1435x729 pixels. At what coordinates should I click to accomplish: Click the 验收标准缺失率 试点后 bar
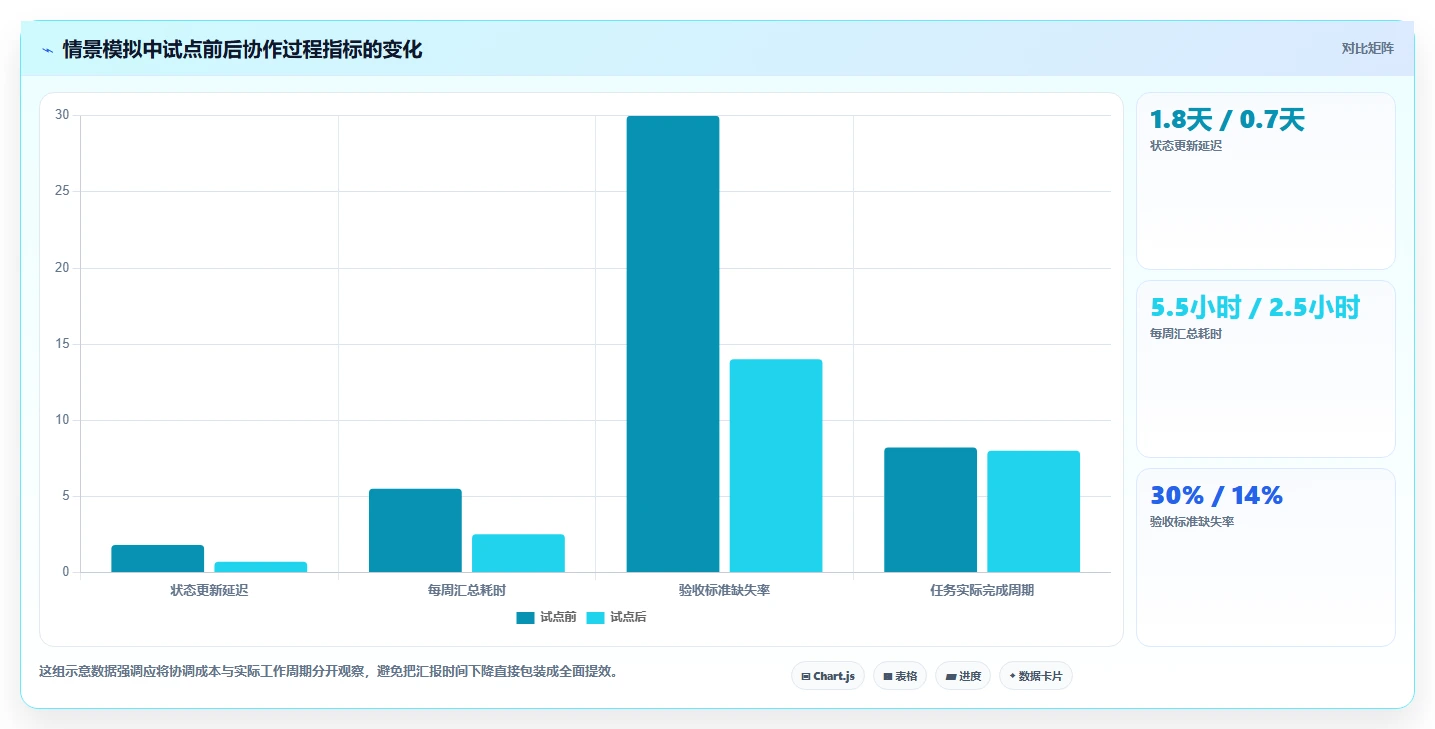coord(776,466)
